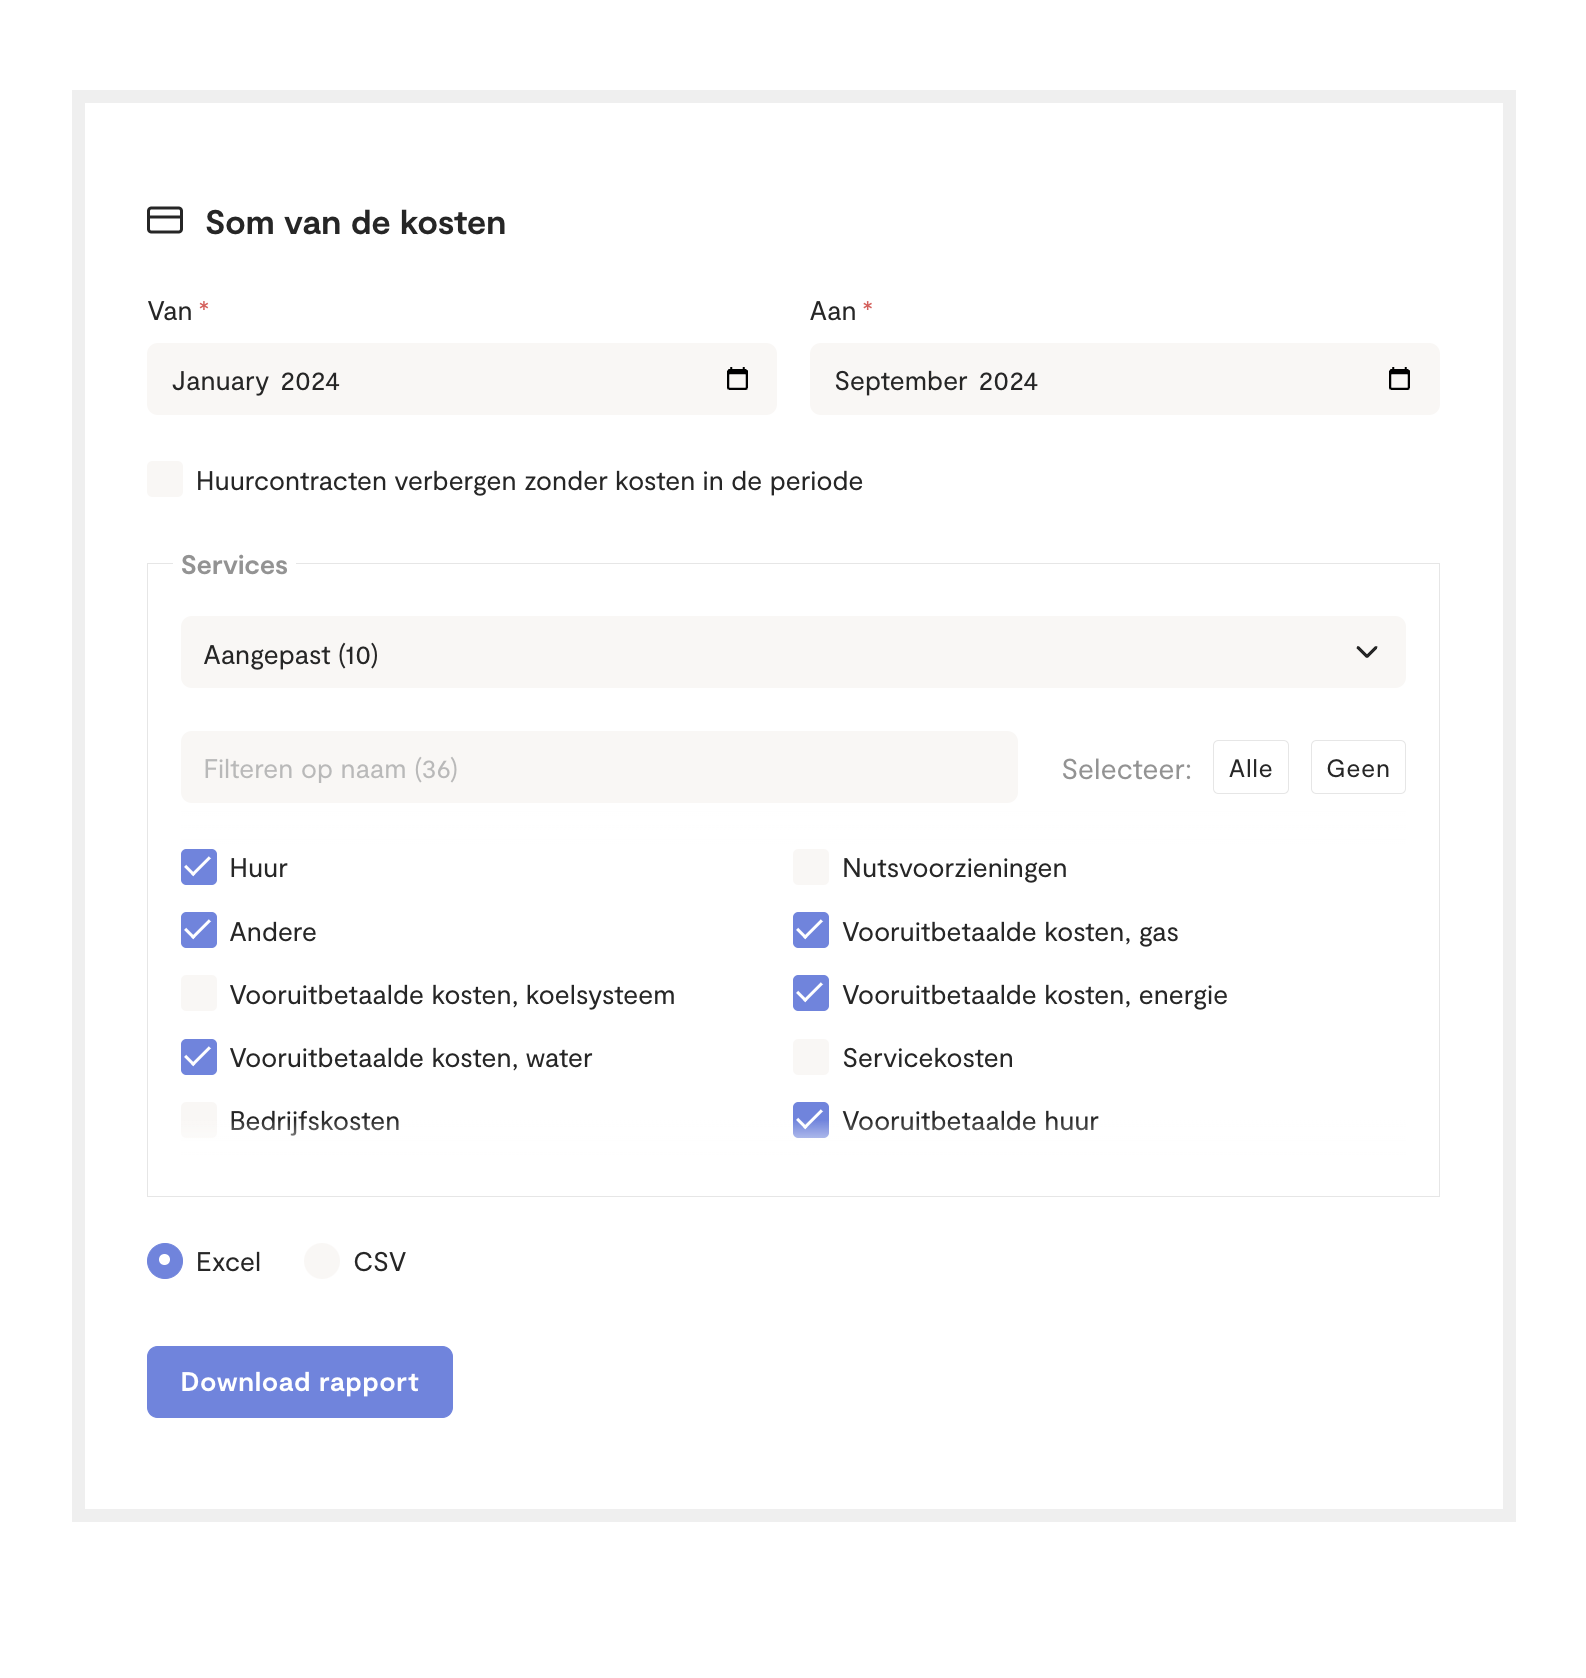Tick Vooruitbetaalde kosten, koelsysteem checkbox
This screenshot has height=1678, width=1586.
pyautogui.click(x=199, y=993)
